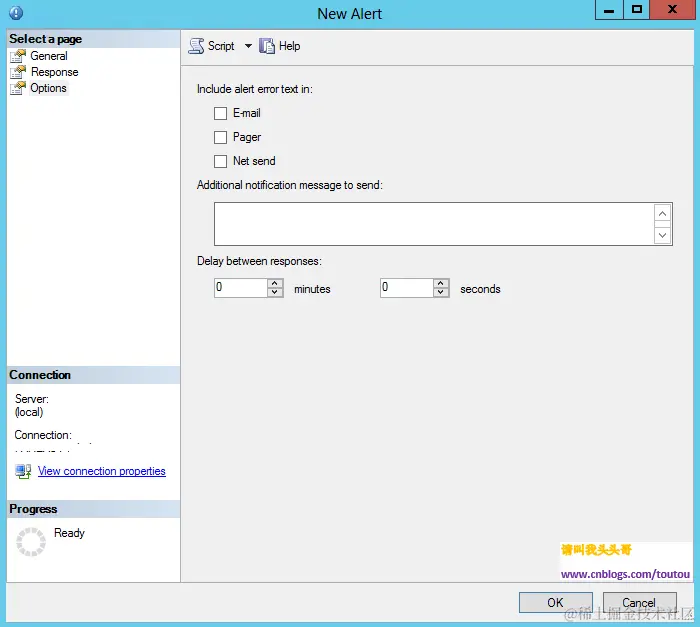Click the Help book icon
Screen dimensions: 700x627
tap(267, 46)
